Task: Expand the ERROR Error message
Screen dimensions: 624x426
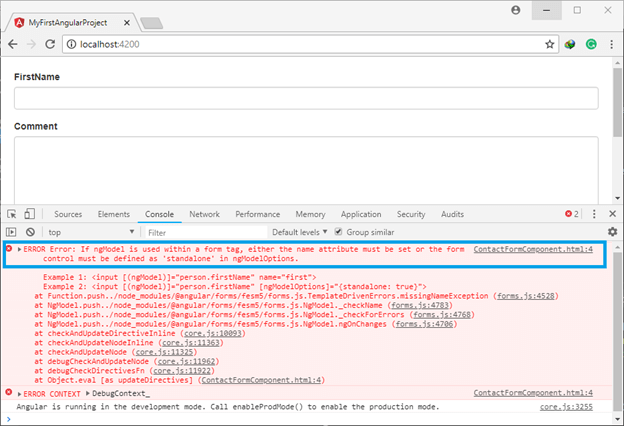Action: coord(19,250)
